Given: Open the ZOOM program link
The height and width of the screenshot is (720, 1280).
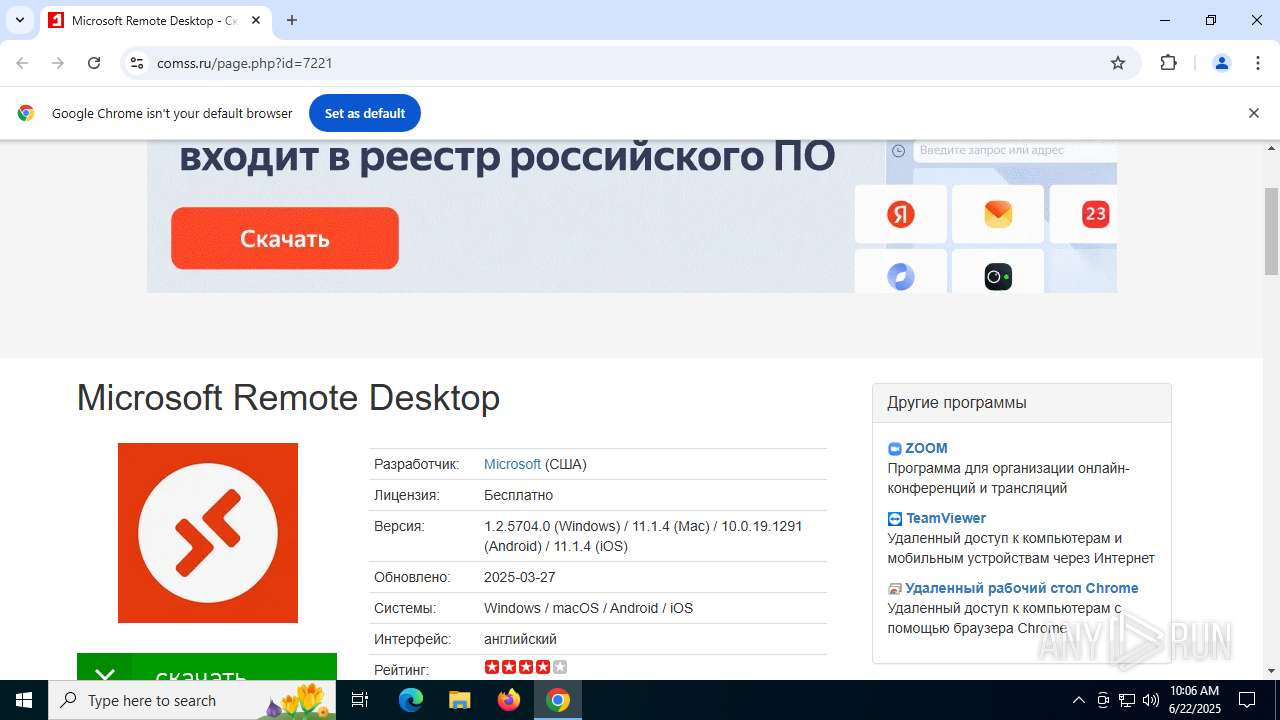Looking at the screenshot, I should point(926,448).
